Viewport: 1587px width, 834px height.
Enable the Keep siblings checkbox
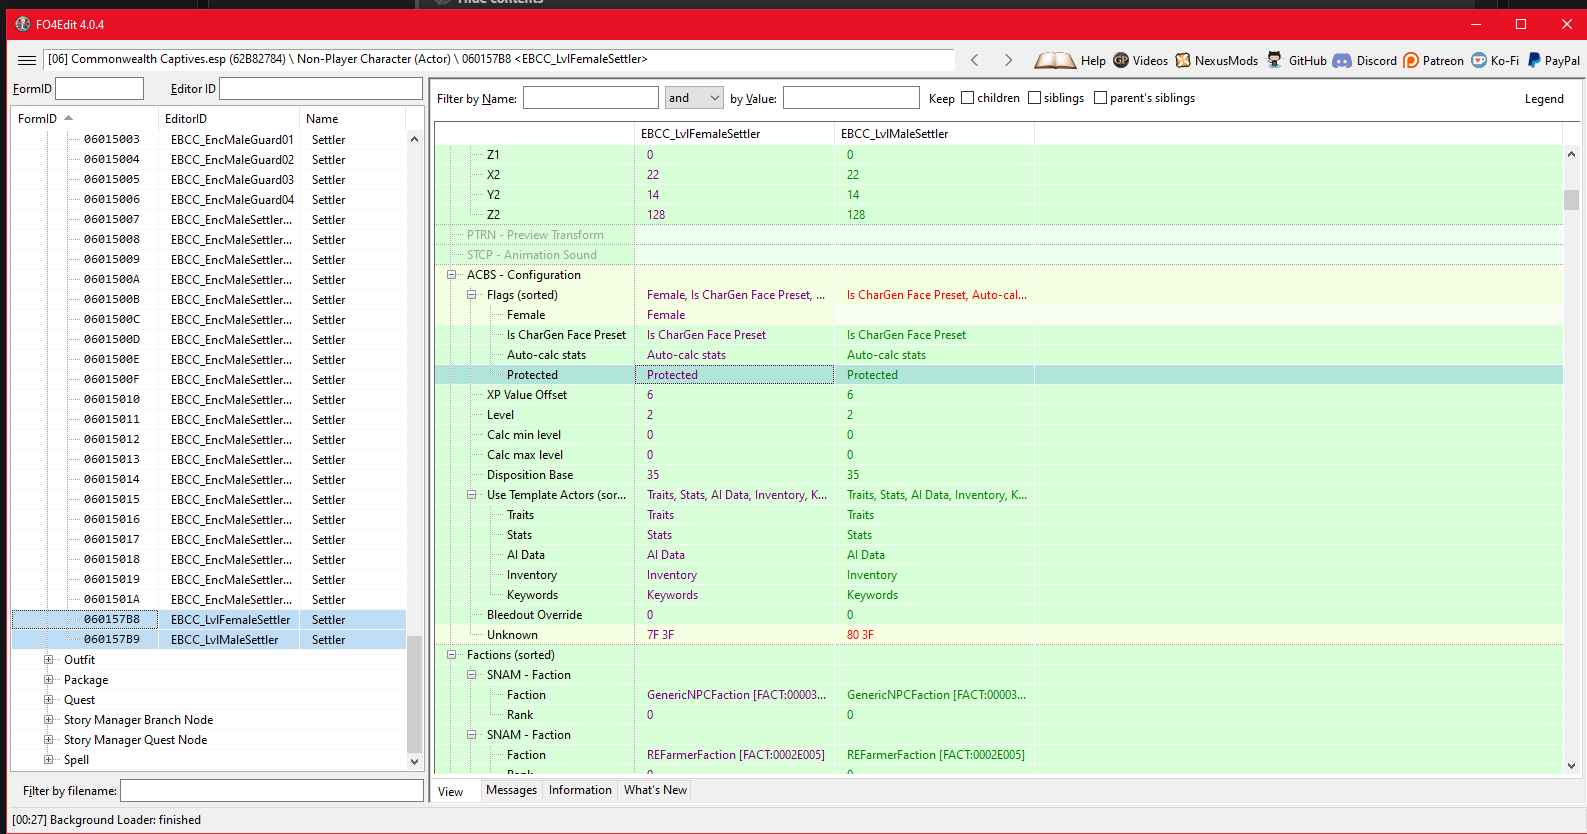(1034, 98)
